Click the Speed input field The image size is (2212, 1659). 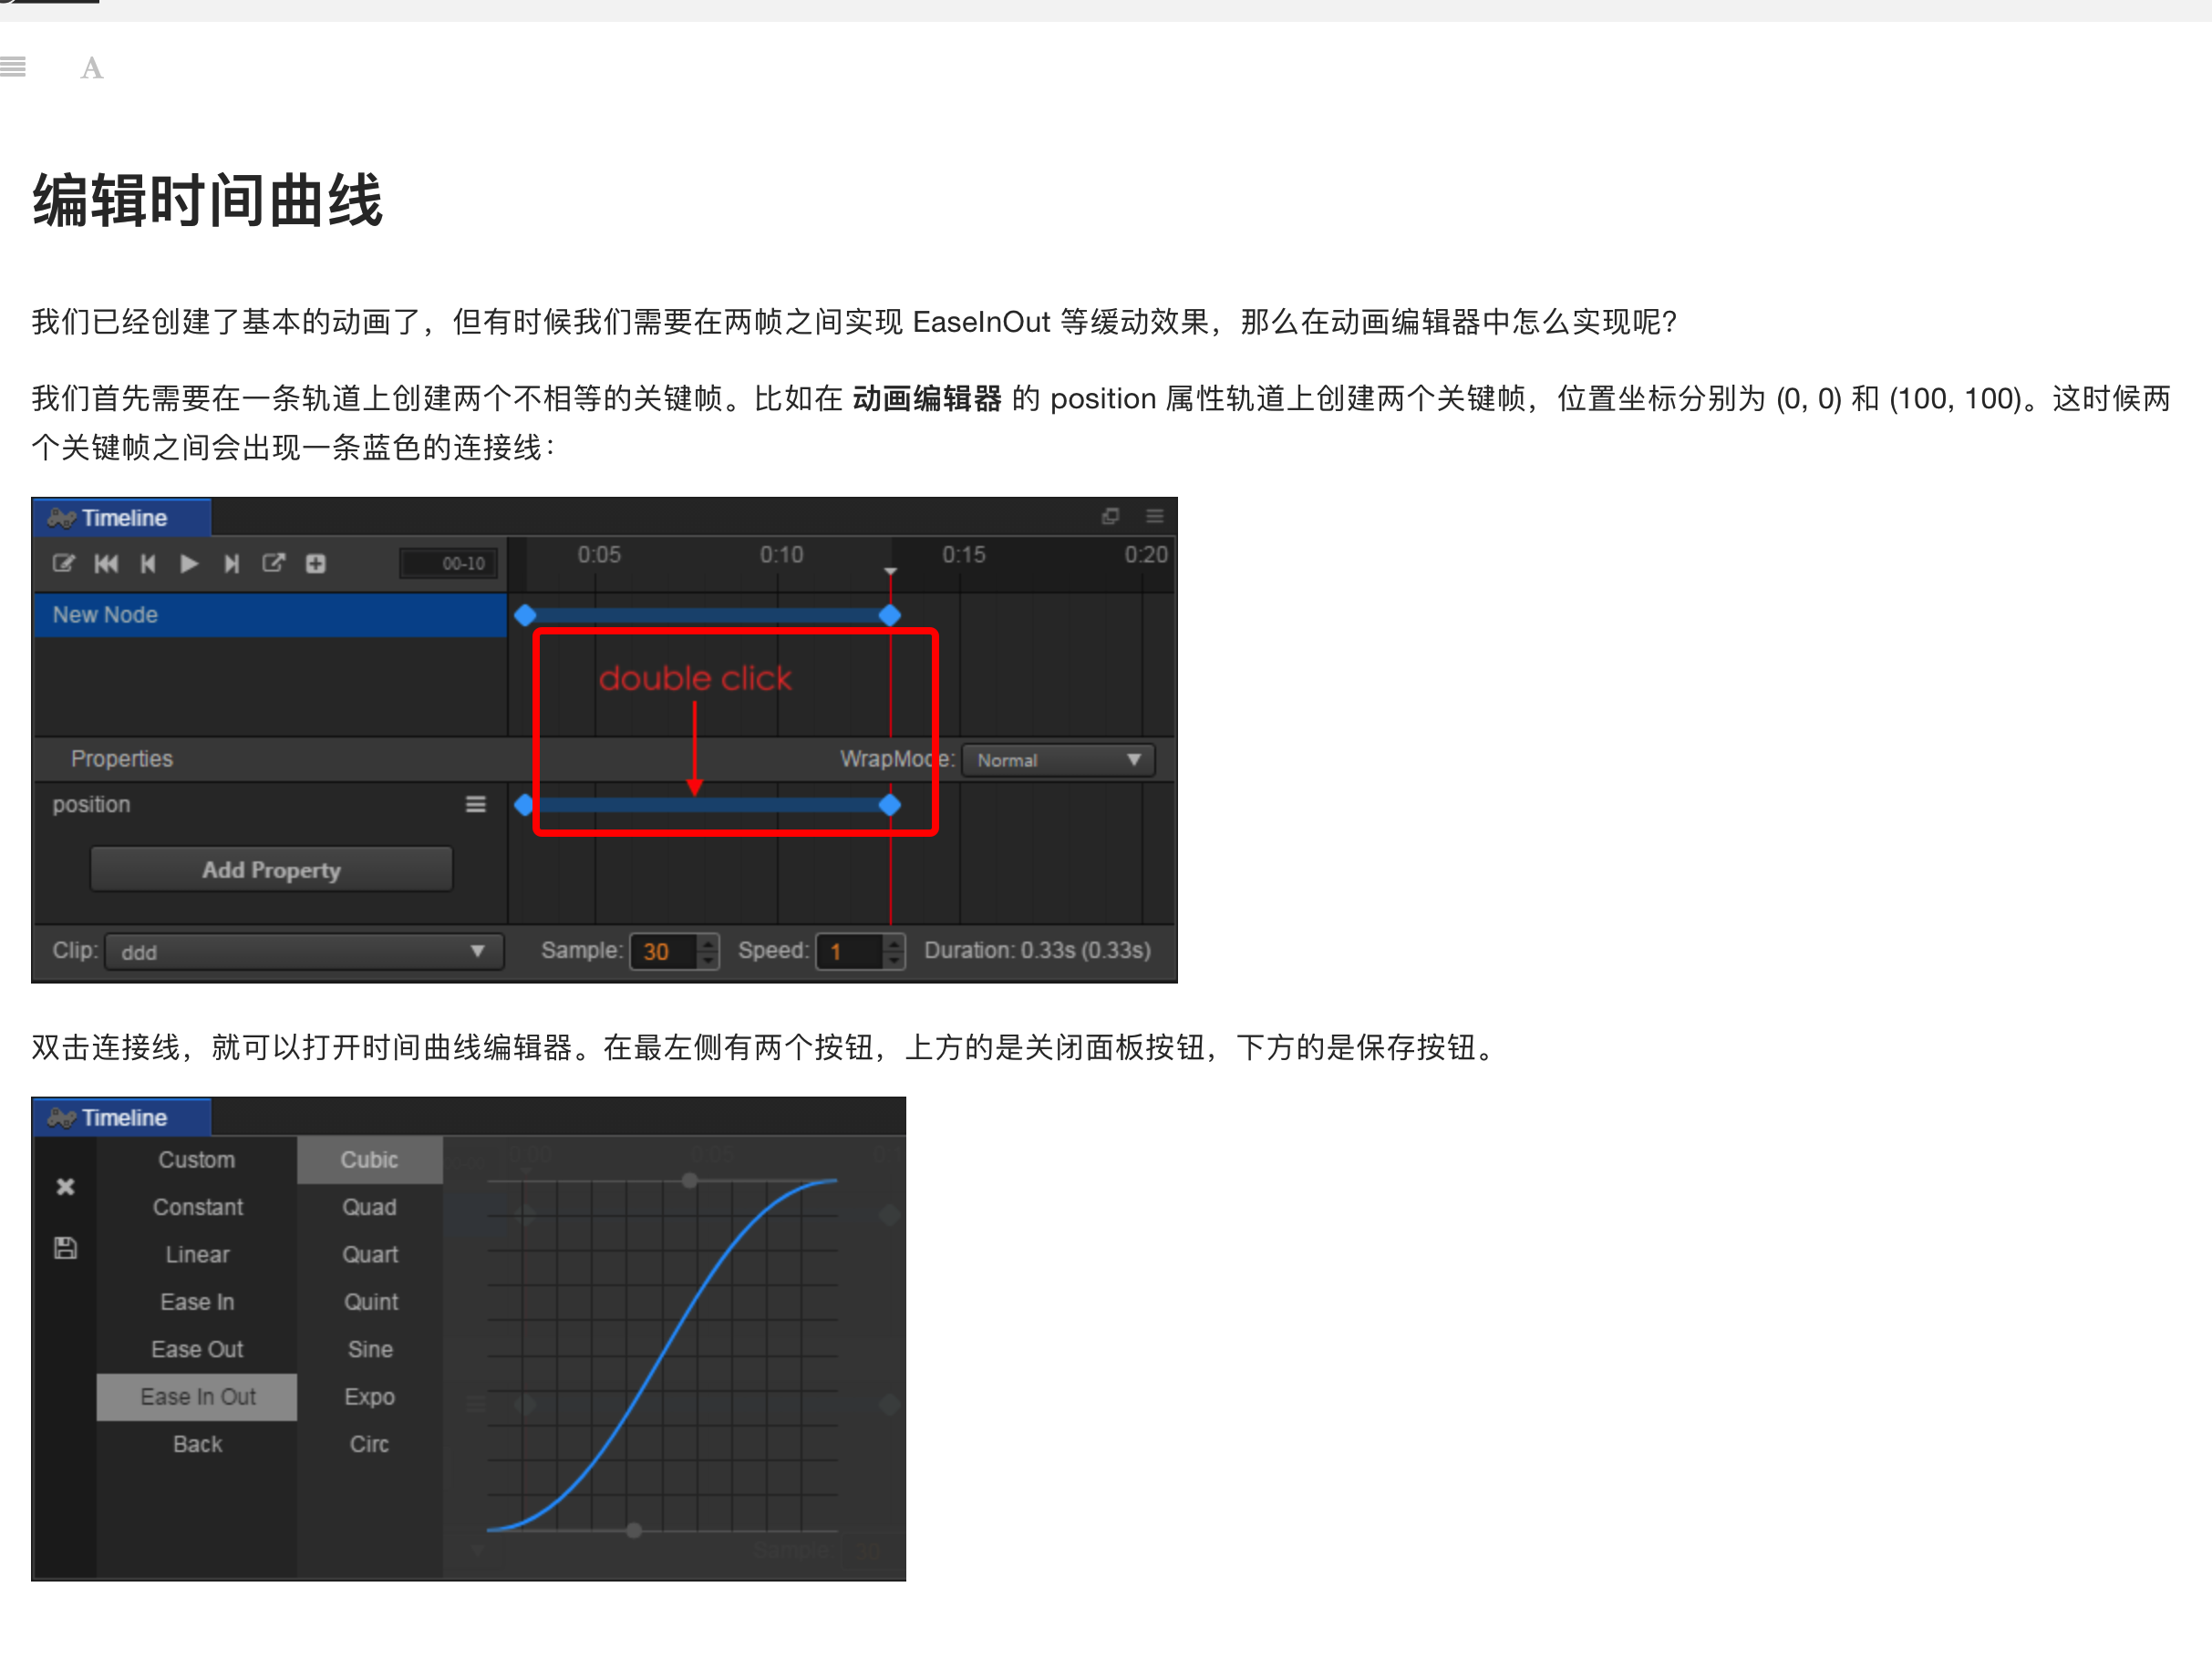point(849,951)
